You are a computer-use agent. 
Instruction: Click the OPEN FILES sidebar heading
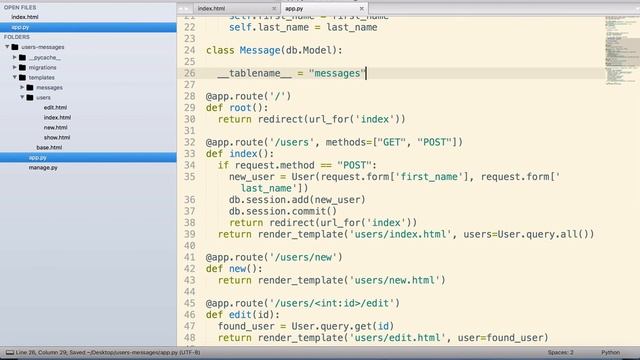click(x=20, y=7)
